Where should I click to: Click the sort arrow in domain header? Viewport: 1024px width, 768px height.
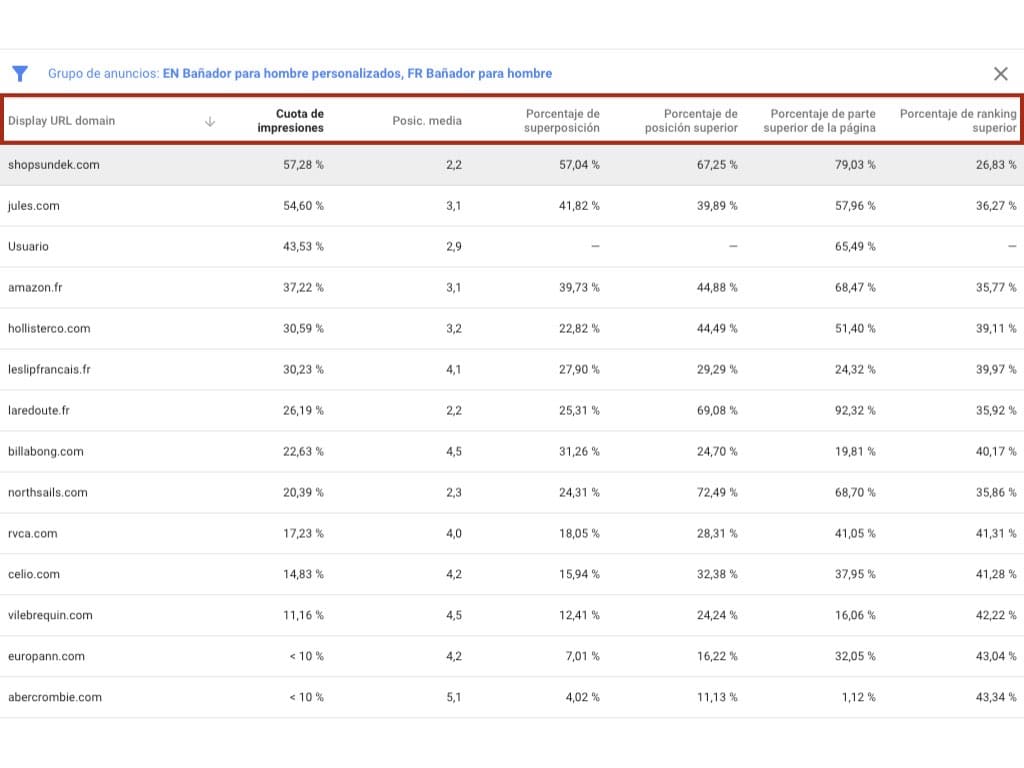click(209, 121)
